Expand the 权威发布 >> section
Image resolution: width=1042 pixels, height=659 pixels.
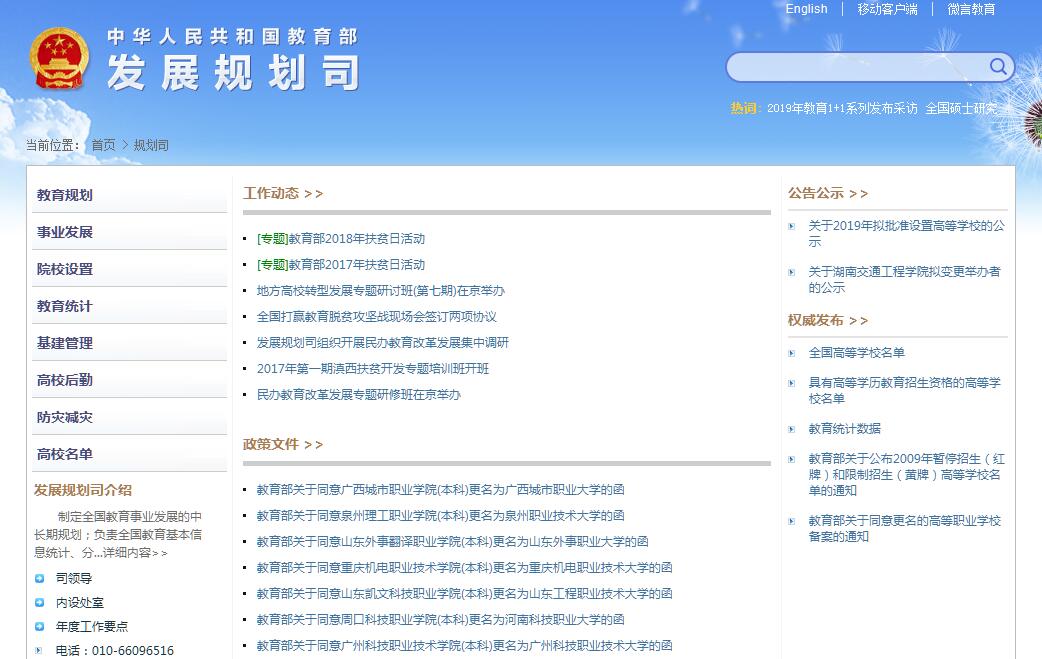[828, 320]
